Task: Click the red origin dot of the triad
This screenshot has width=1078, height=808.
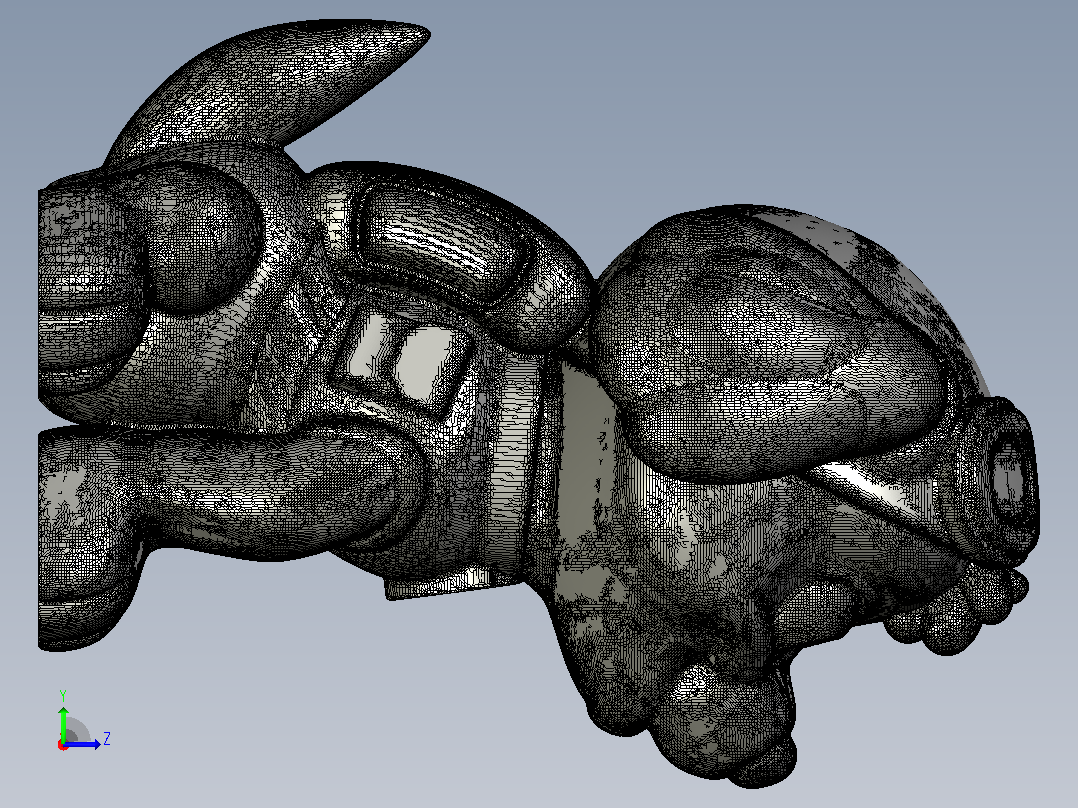Action: pos(63,745)
